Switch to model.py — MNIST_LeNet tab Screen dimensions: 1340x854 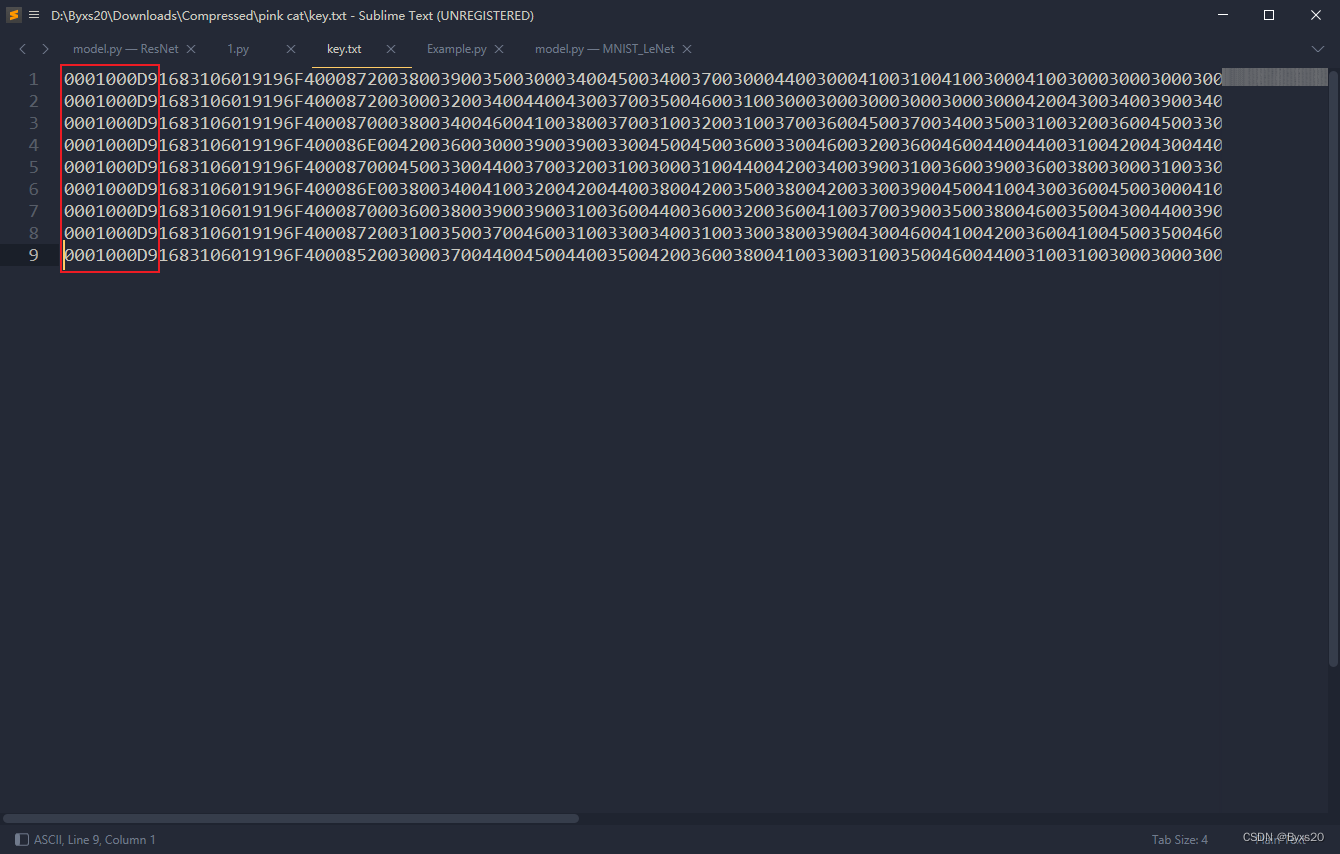(605, 49)
